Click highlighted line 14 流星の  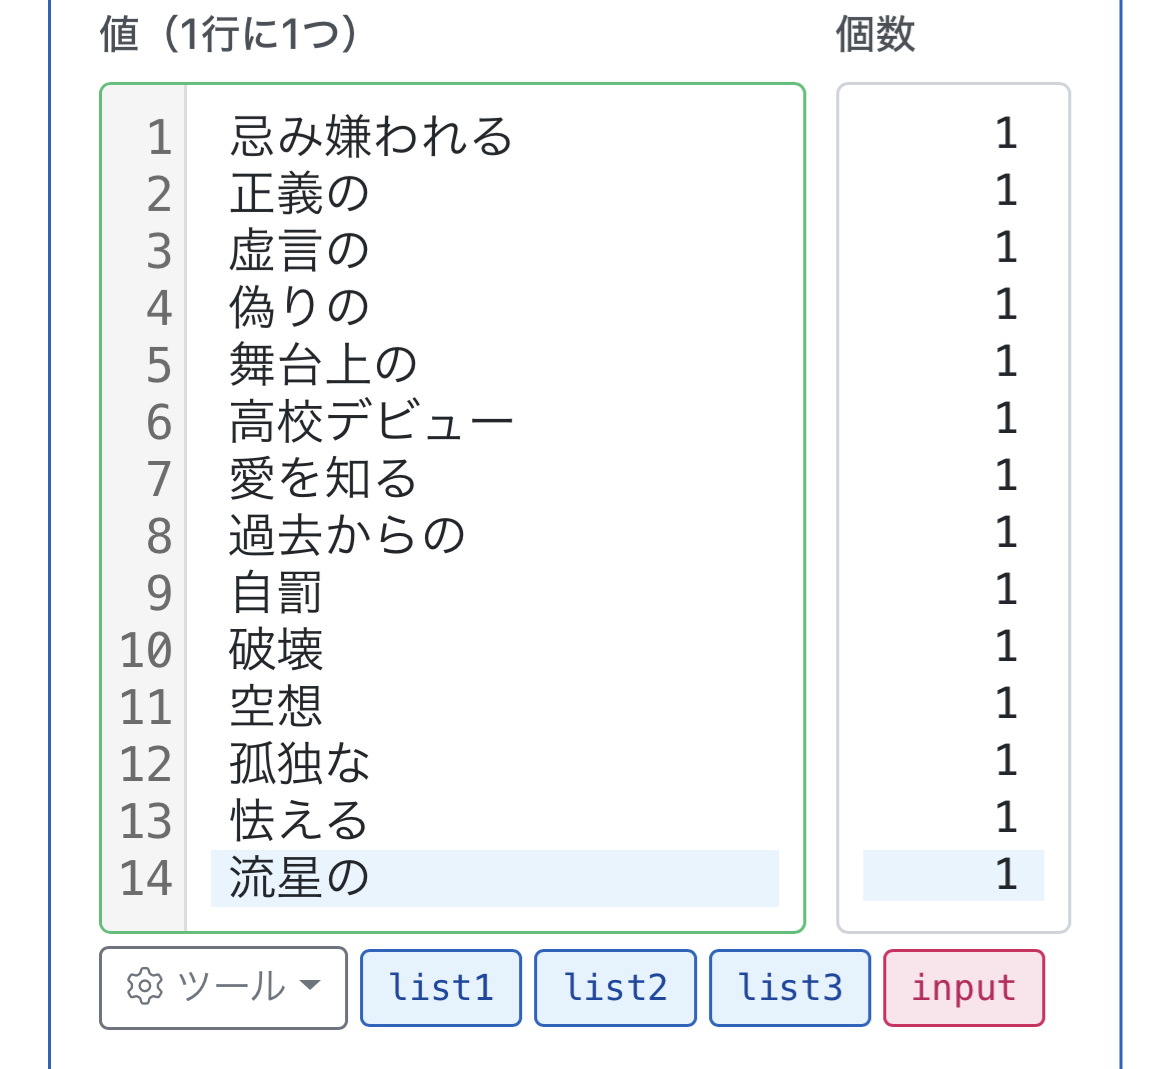click(x=299, y=878)
